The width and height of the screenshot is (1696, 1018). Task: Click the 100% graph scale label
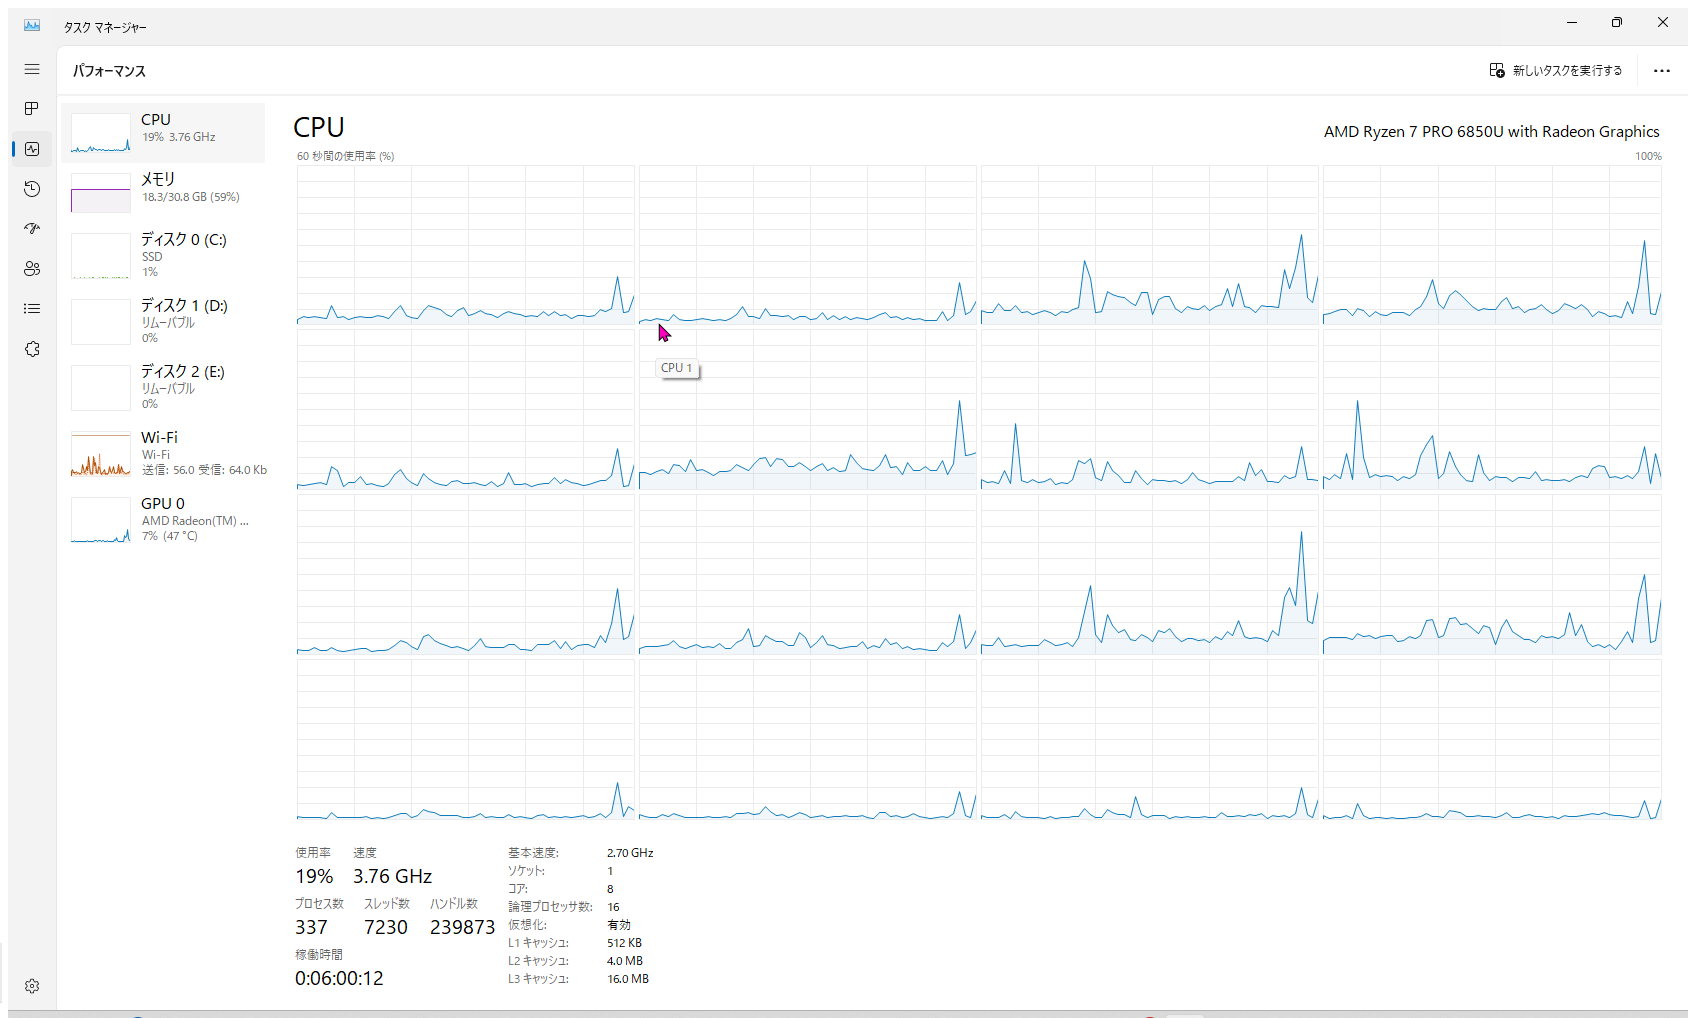tap(1648, 156)
